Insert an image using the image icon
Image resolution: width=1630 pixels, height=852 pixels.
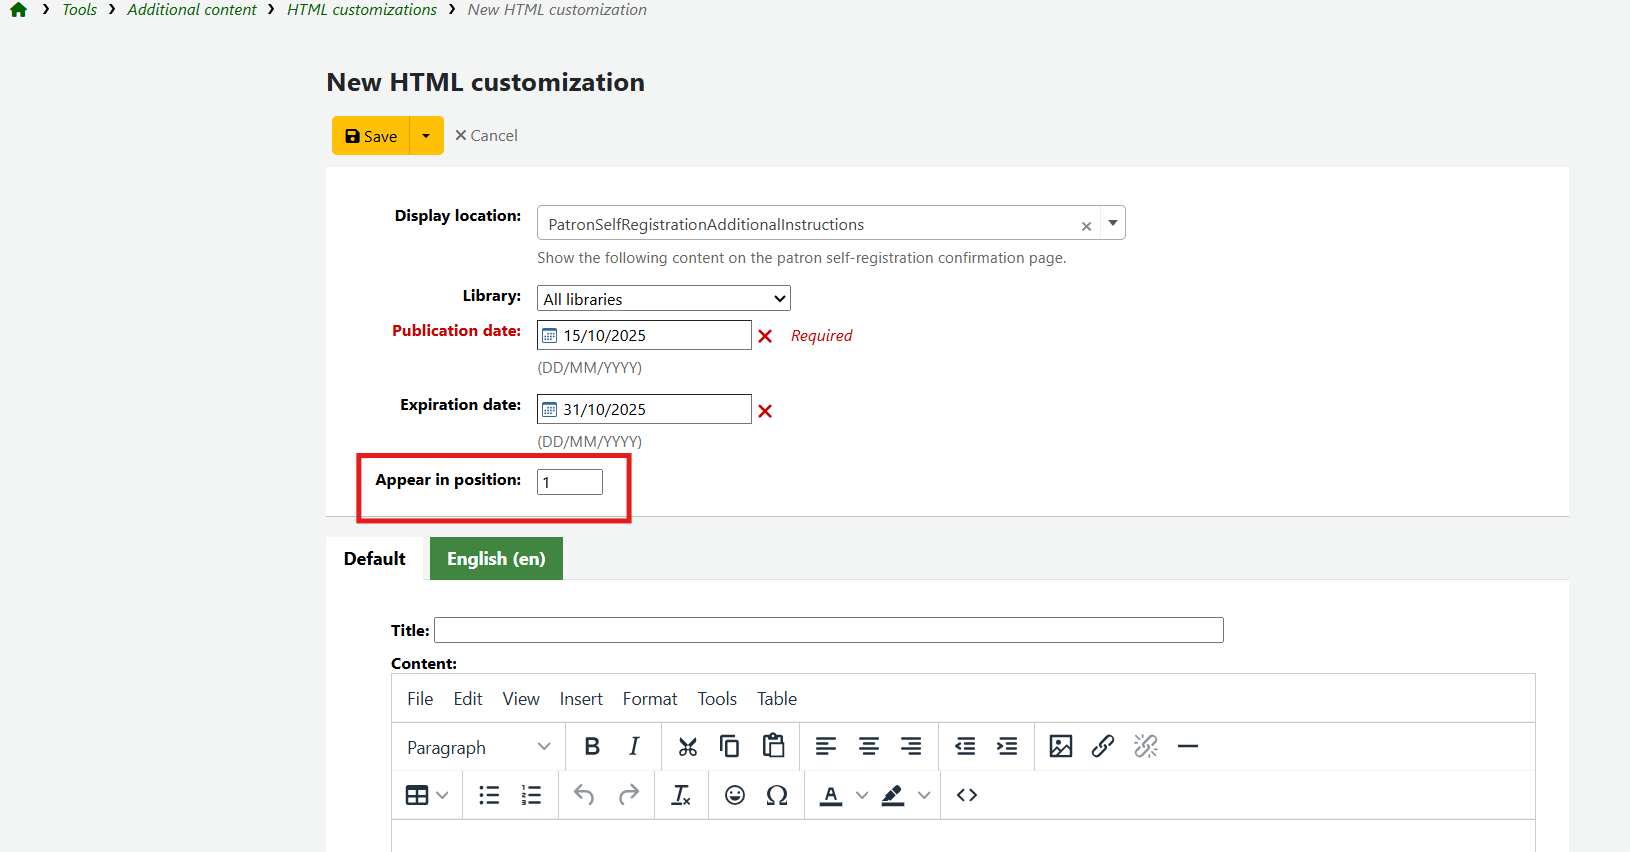(1060, 746)
